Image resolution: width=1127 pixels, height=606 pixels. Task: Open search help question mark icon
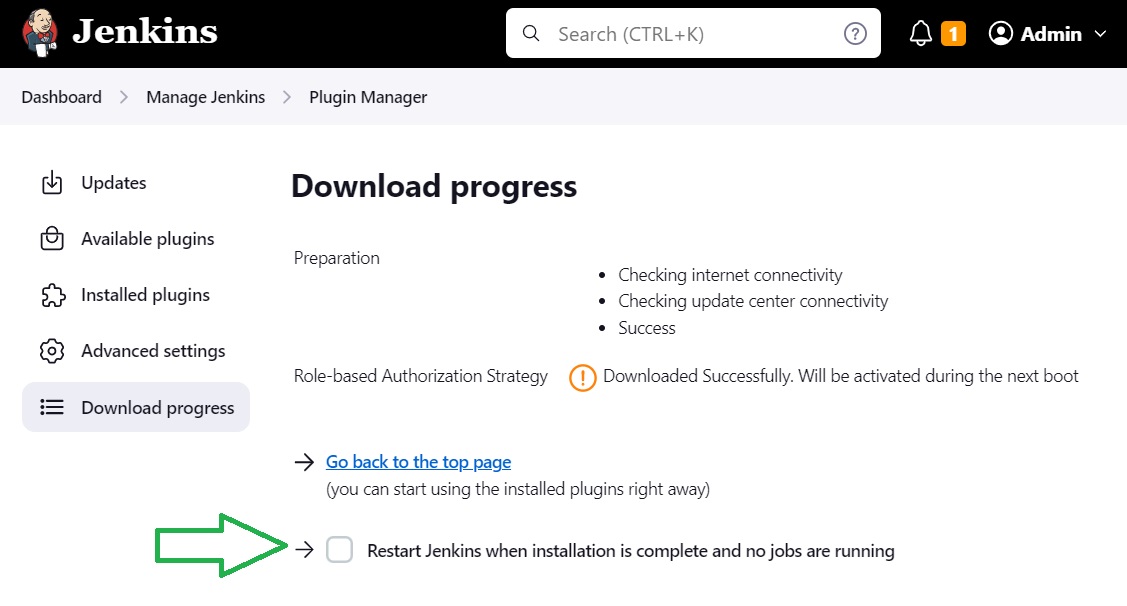tap(855, 34)
